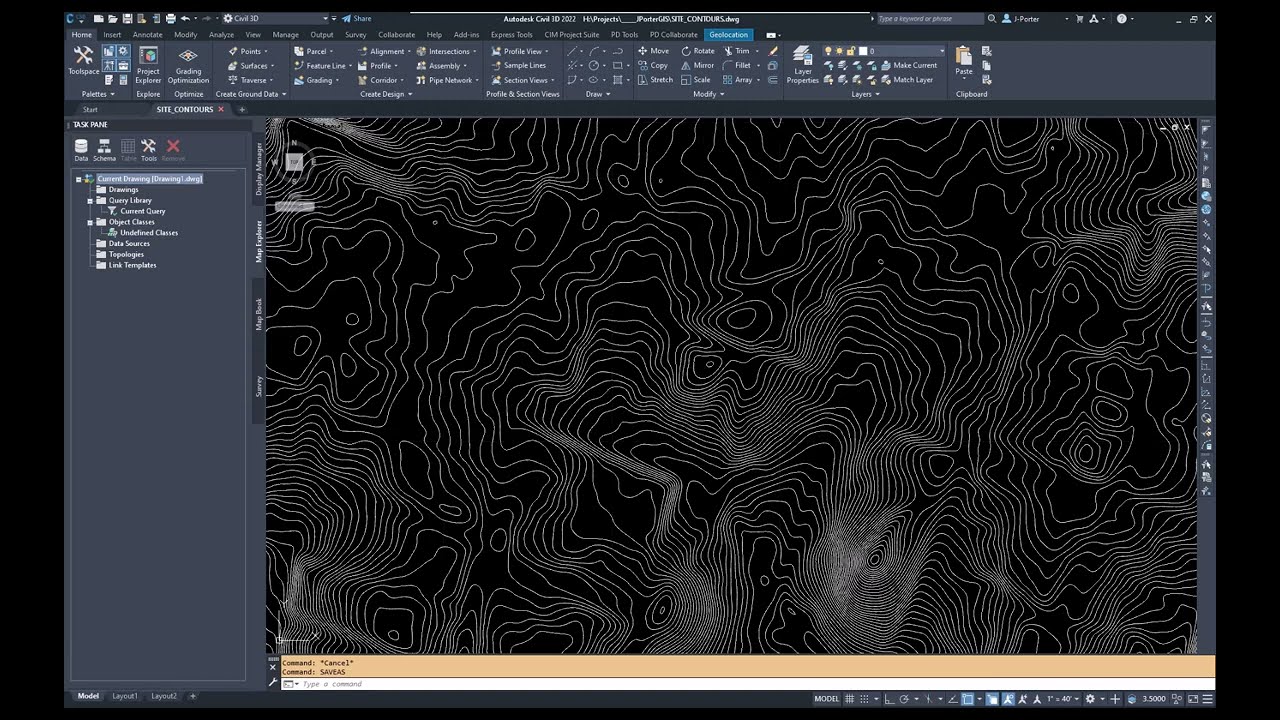
Task: Toggle polar tracking in status bar
Action: click(x=904, y=699)
